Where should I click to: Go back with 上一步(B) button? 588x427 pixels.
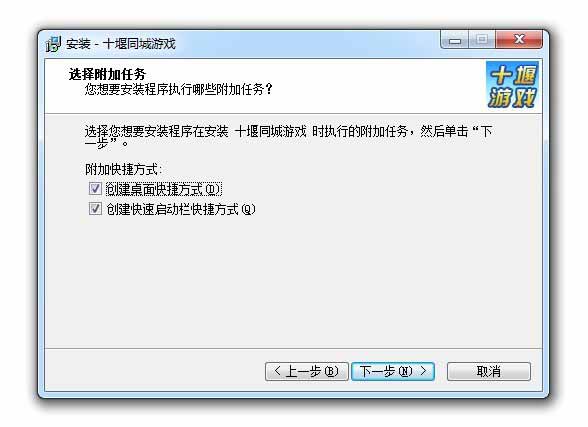pyautogui.click(x=307, y=372)
